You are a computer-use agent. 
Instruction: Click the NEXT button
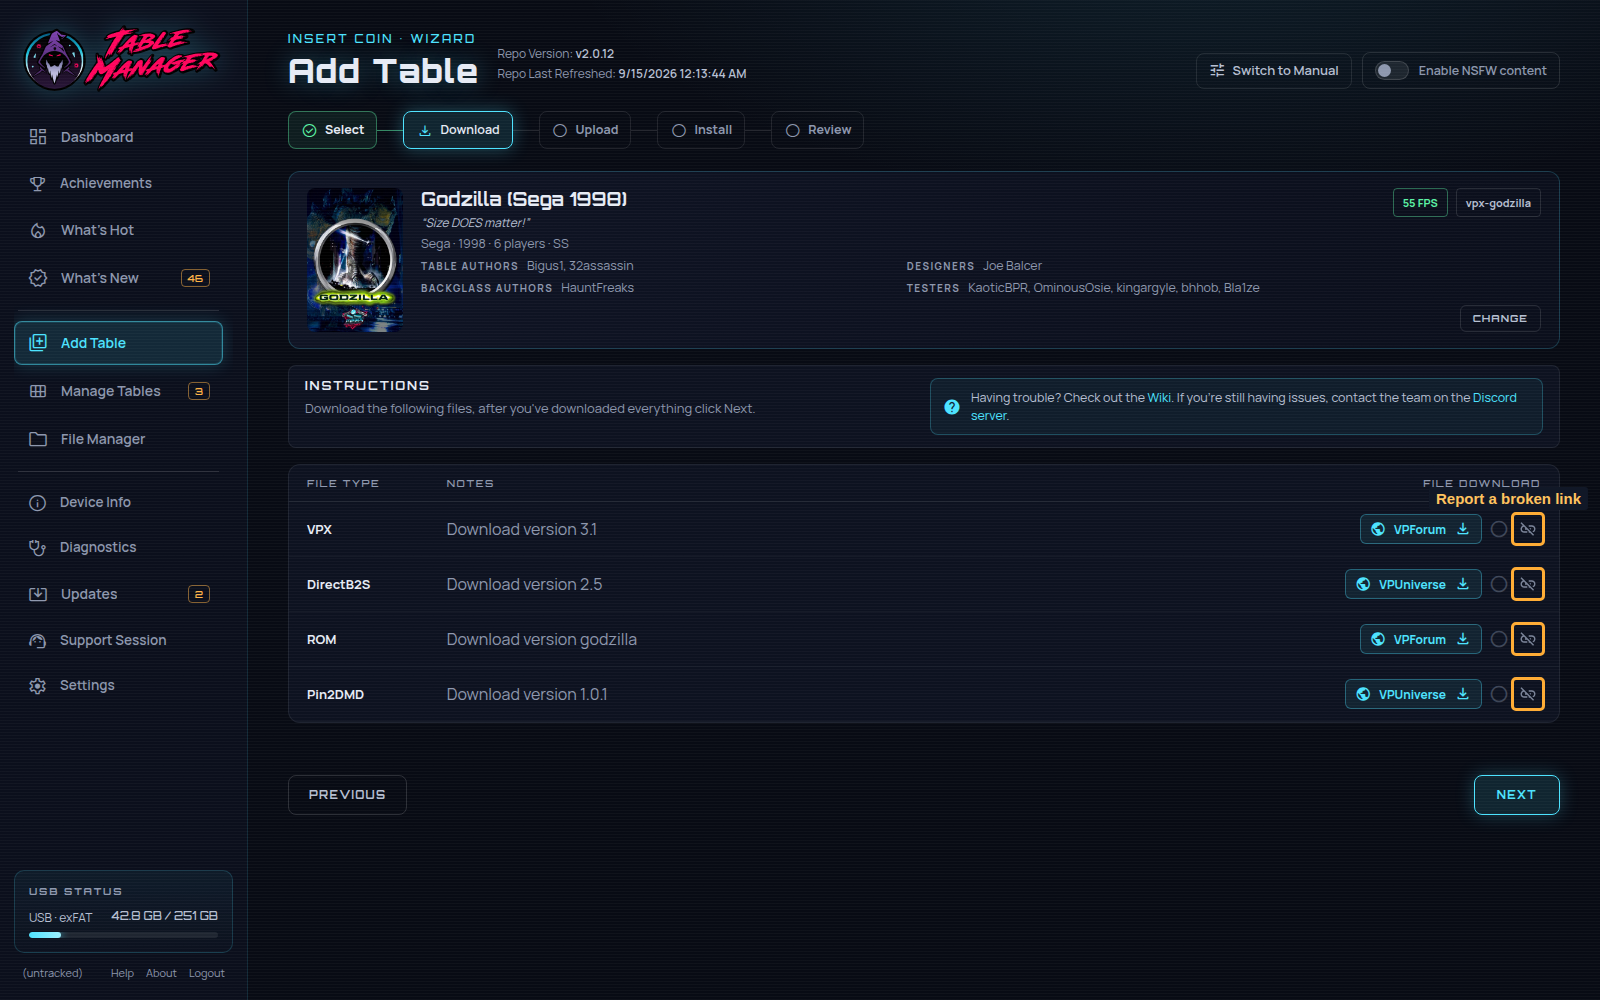pyautogui.click(x=1516, y=795)
